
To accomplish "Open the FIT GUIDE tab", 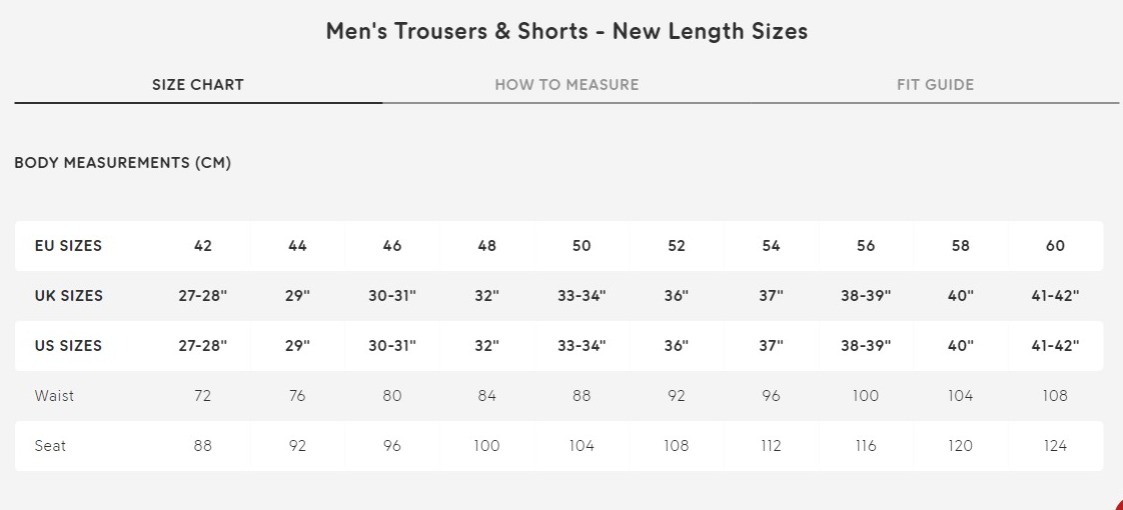I will pos(935,85).
